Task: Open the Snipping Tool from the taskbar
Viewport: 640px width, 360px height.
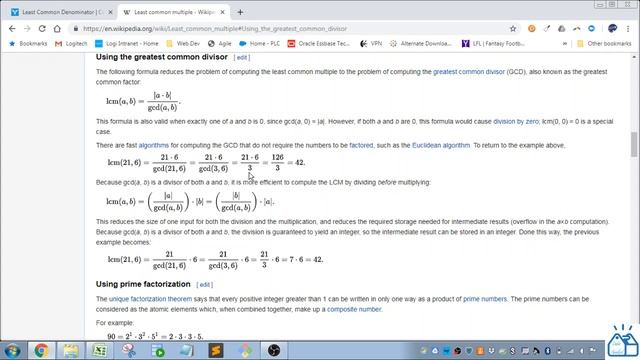Action: coord(129,351)
